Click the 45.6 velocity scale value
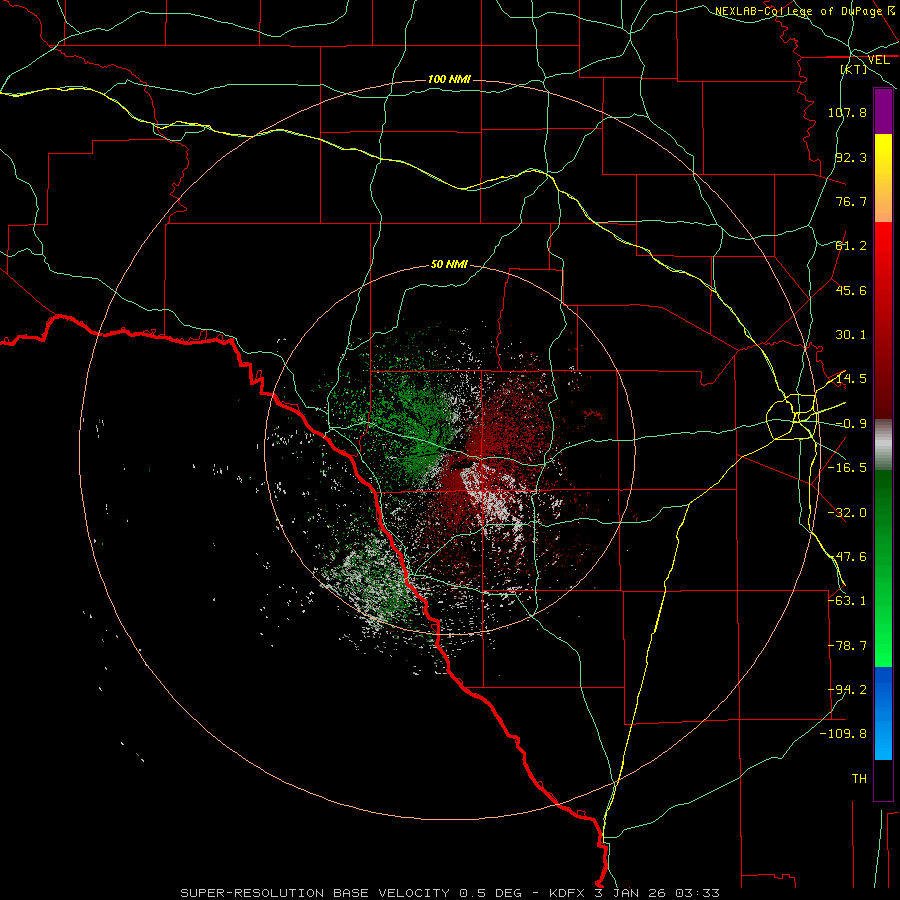 (x=851, y=290)
